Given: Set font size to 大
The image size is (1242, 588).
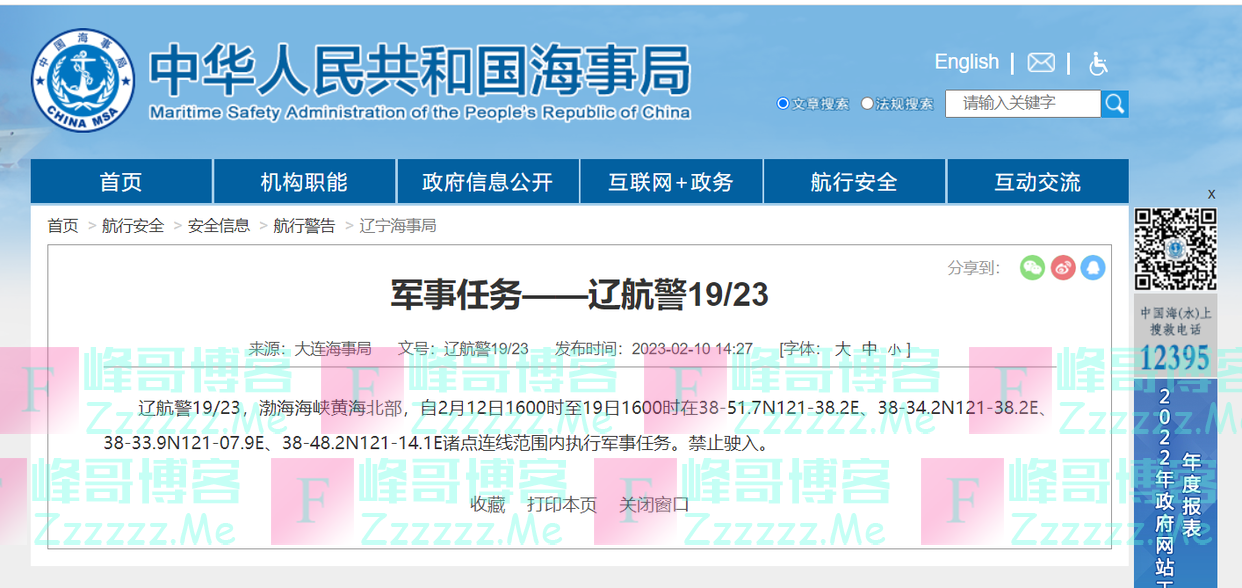Looking at the screenshot, I should (843, 348).
